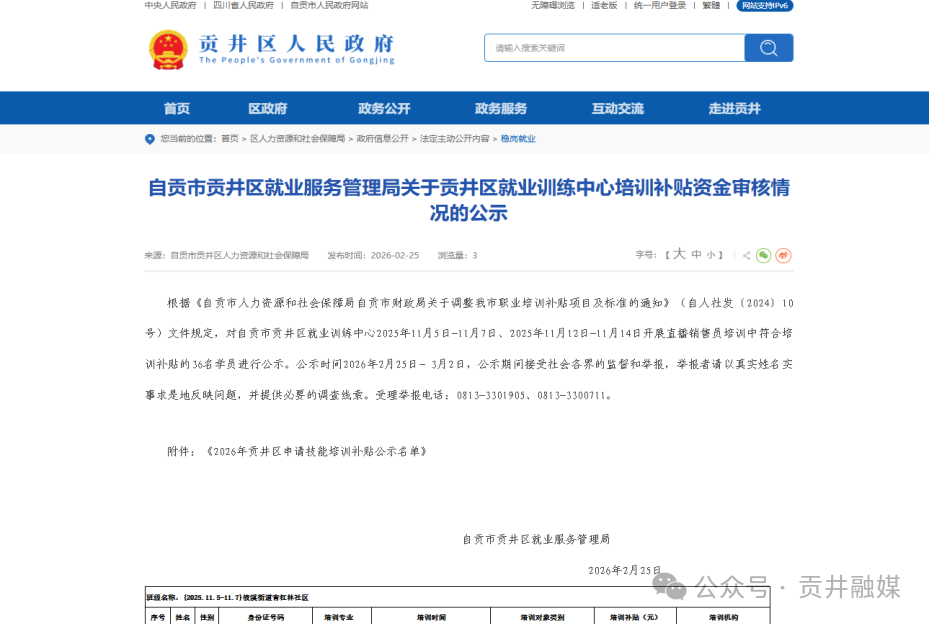The height and width of the screenshot is (624, 930).
Task: Open the 政务服务 menu
Action: 500,108
